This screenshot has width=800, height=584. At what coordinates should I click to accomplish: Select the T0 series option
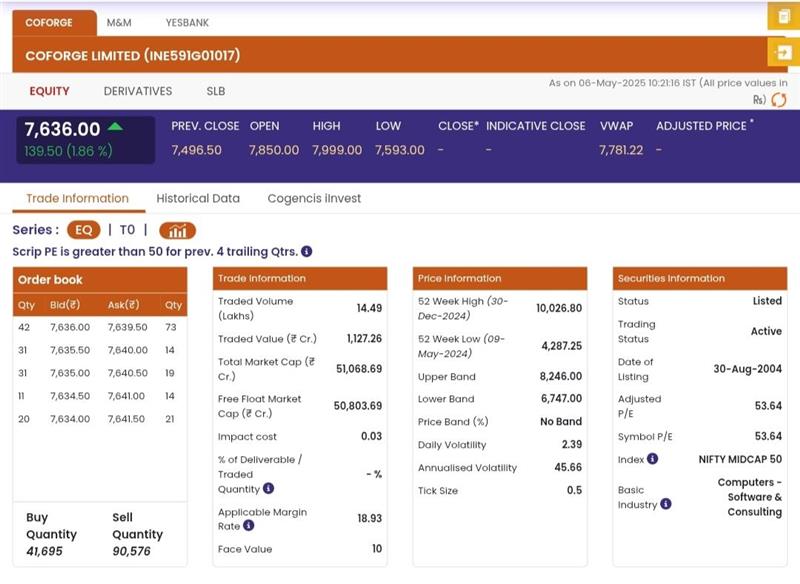(x=127, y=230)
